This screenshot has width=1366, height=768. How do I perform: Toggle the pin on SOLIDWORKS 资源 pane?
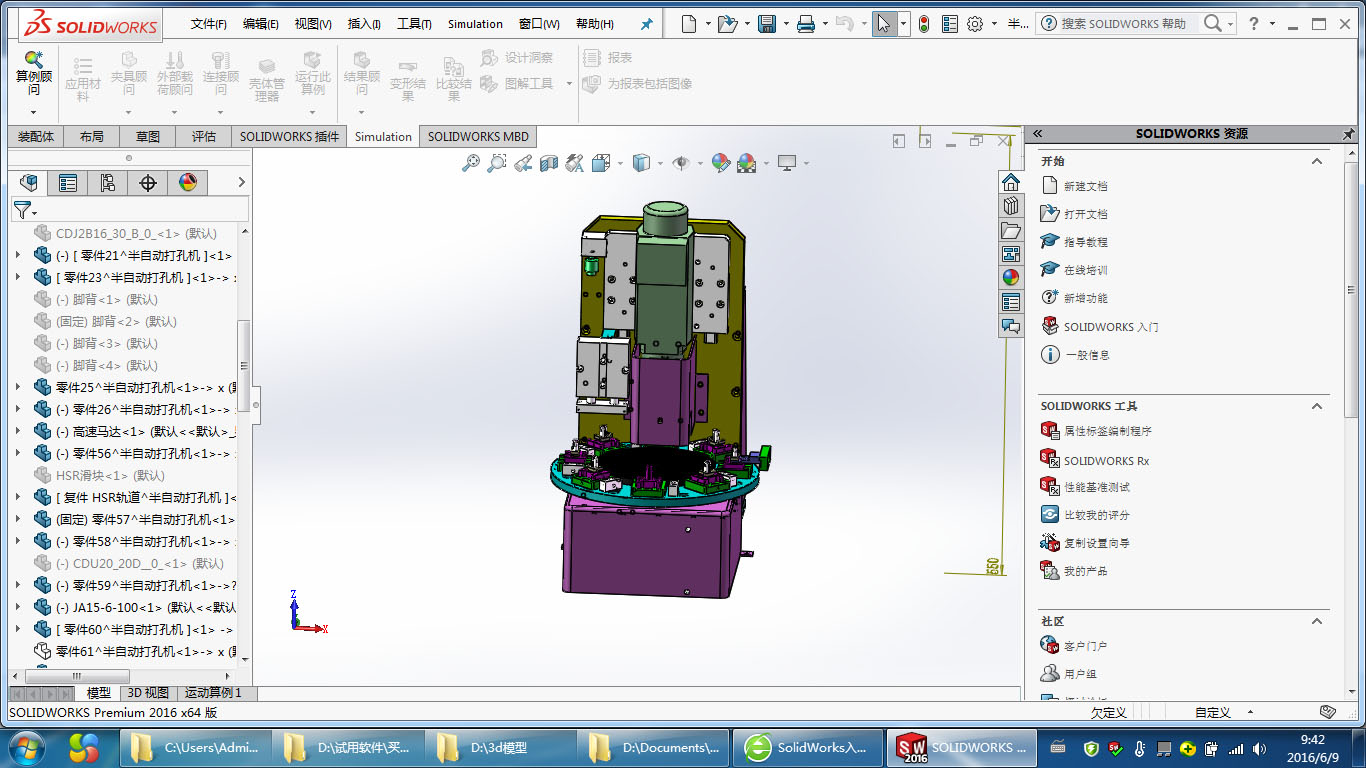[1348, 133]
